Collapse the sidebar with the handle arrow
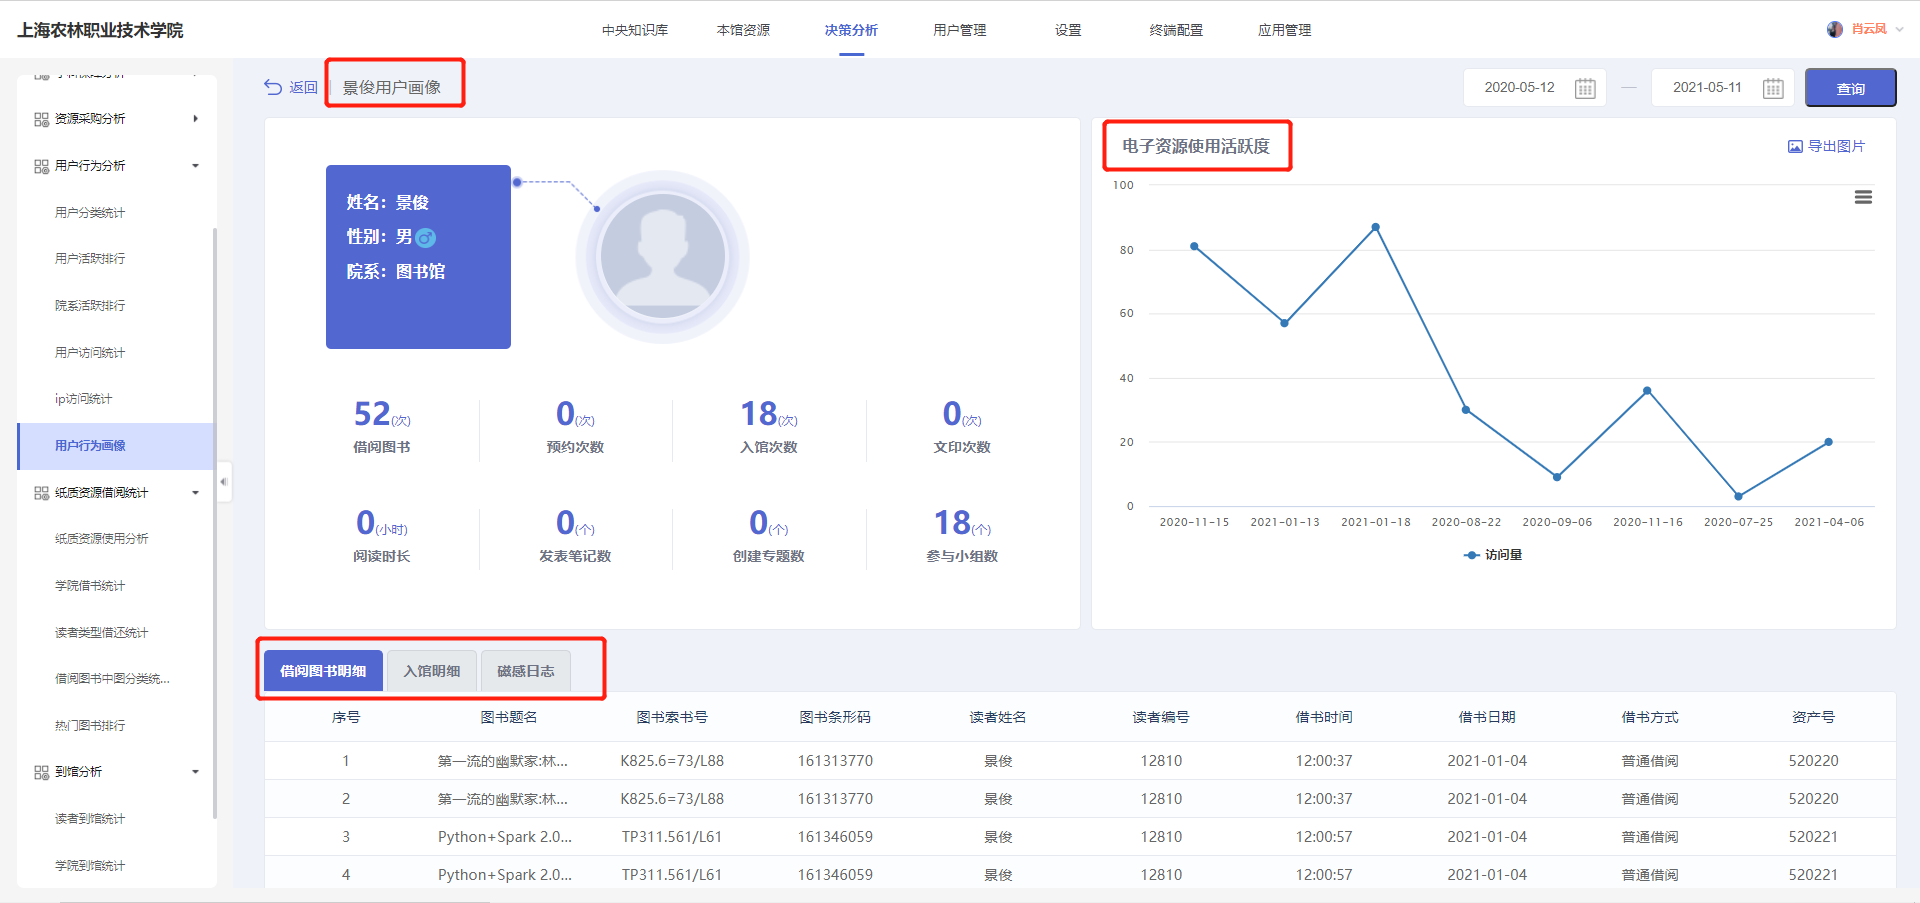This screenshot has width=1920, height=903. 224,482
